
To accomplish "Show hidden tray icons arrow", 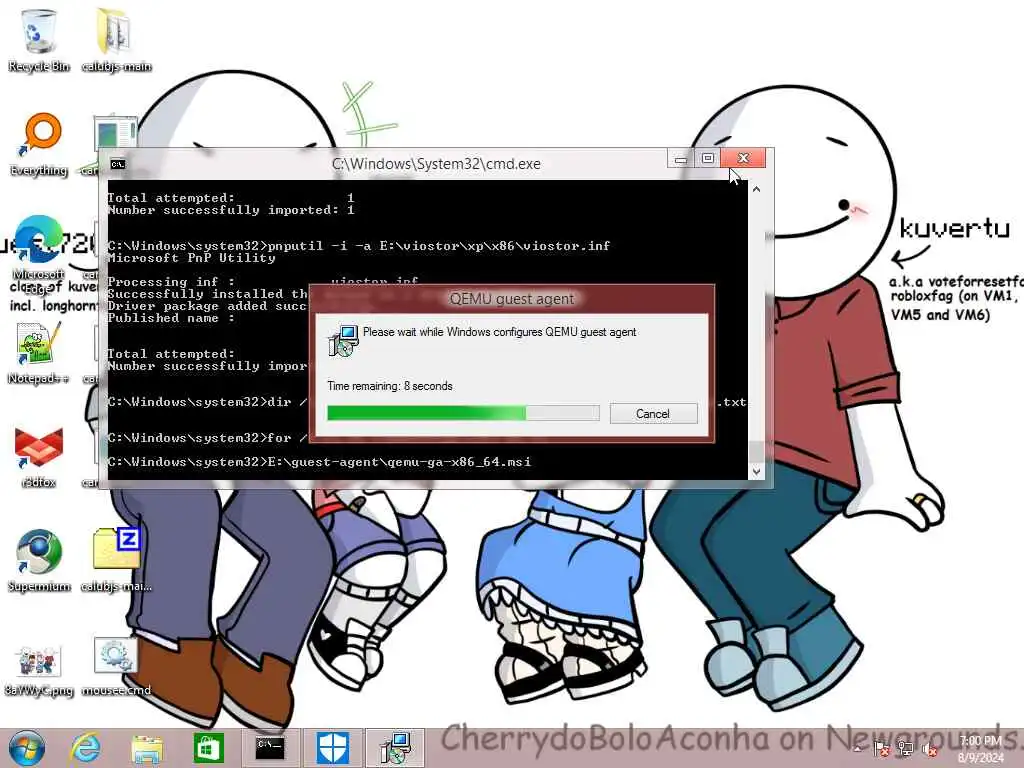I will click(857, 749).
